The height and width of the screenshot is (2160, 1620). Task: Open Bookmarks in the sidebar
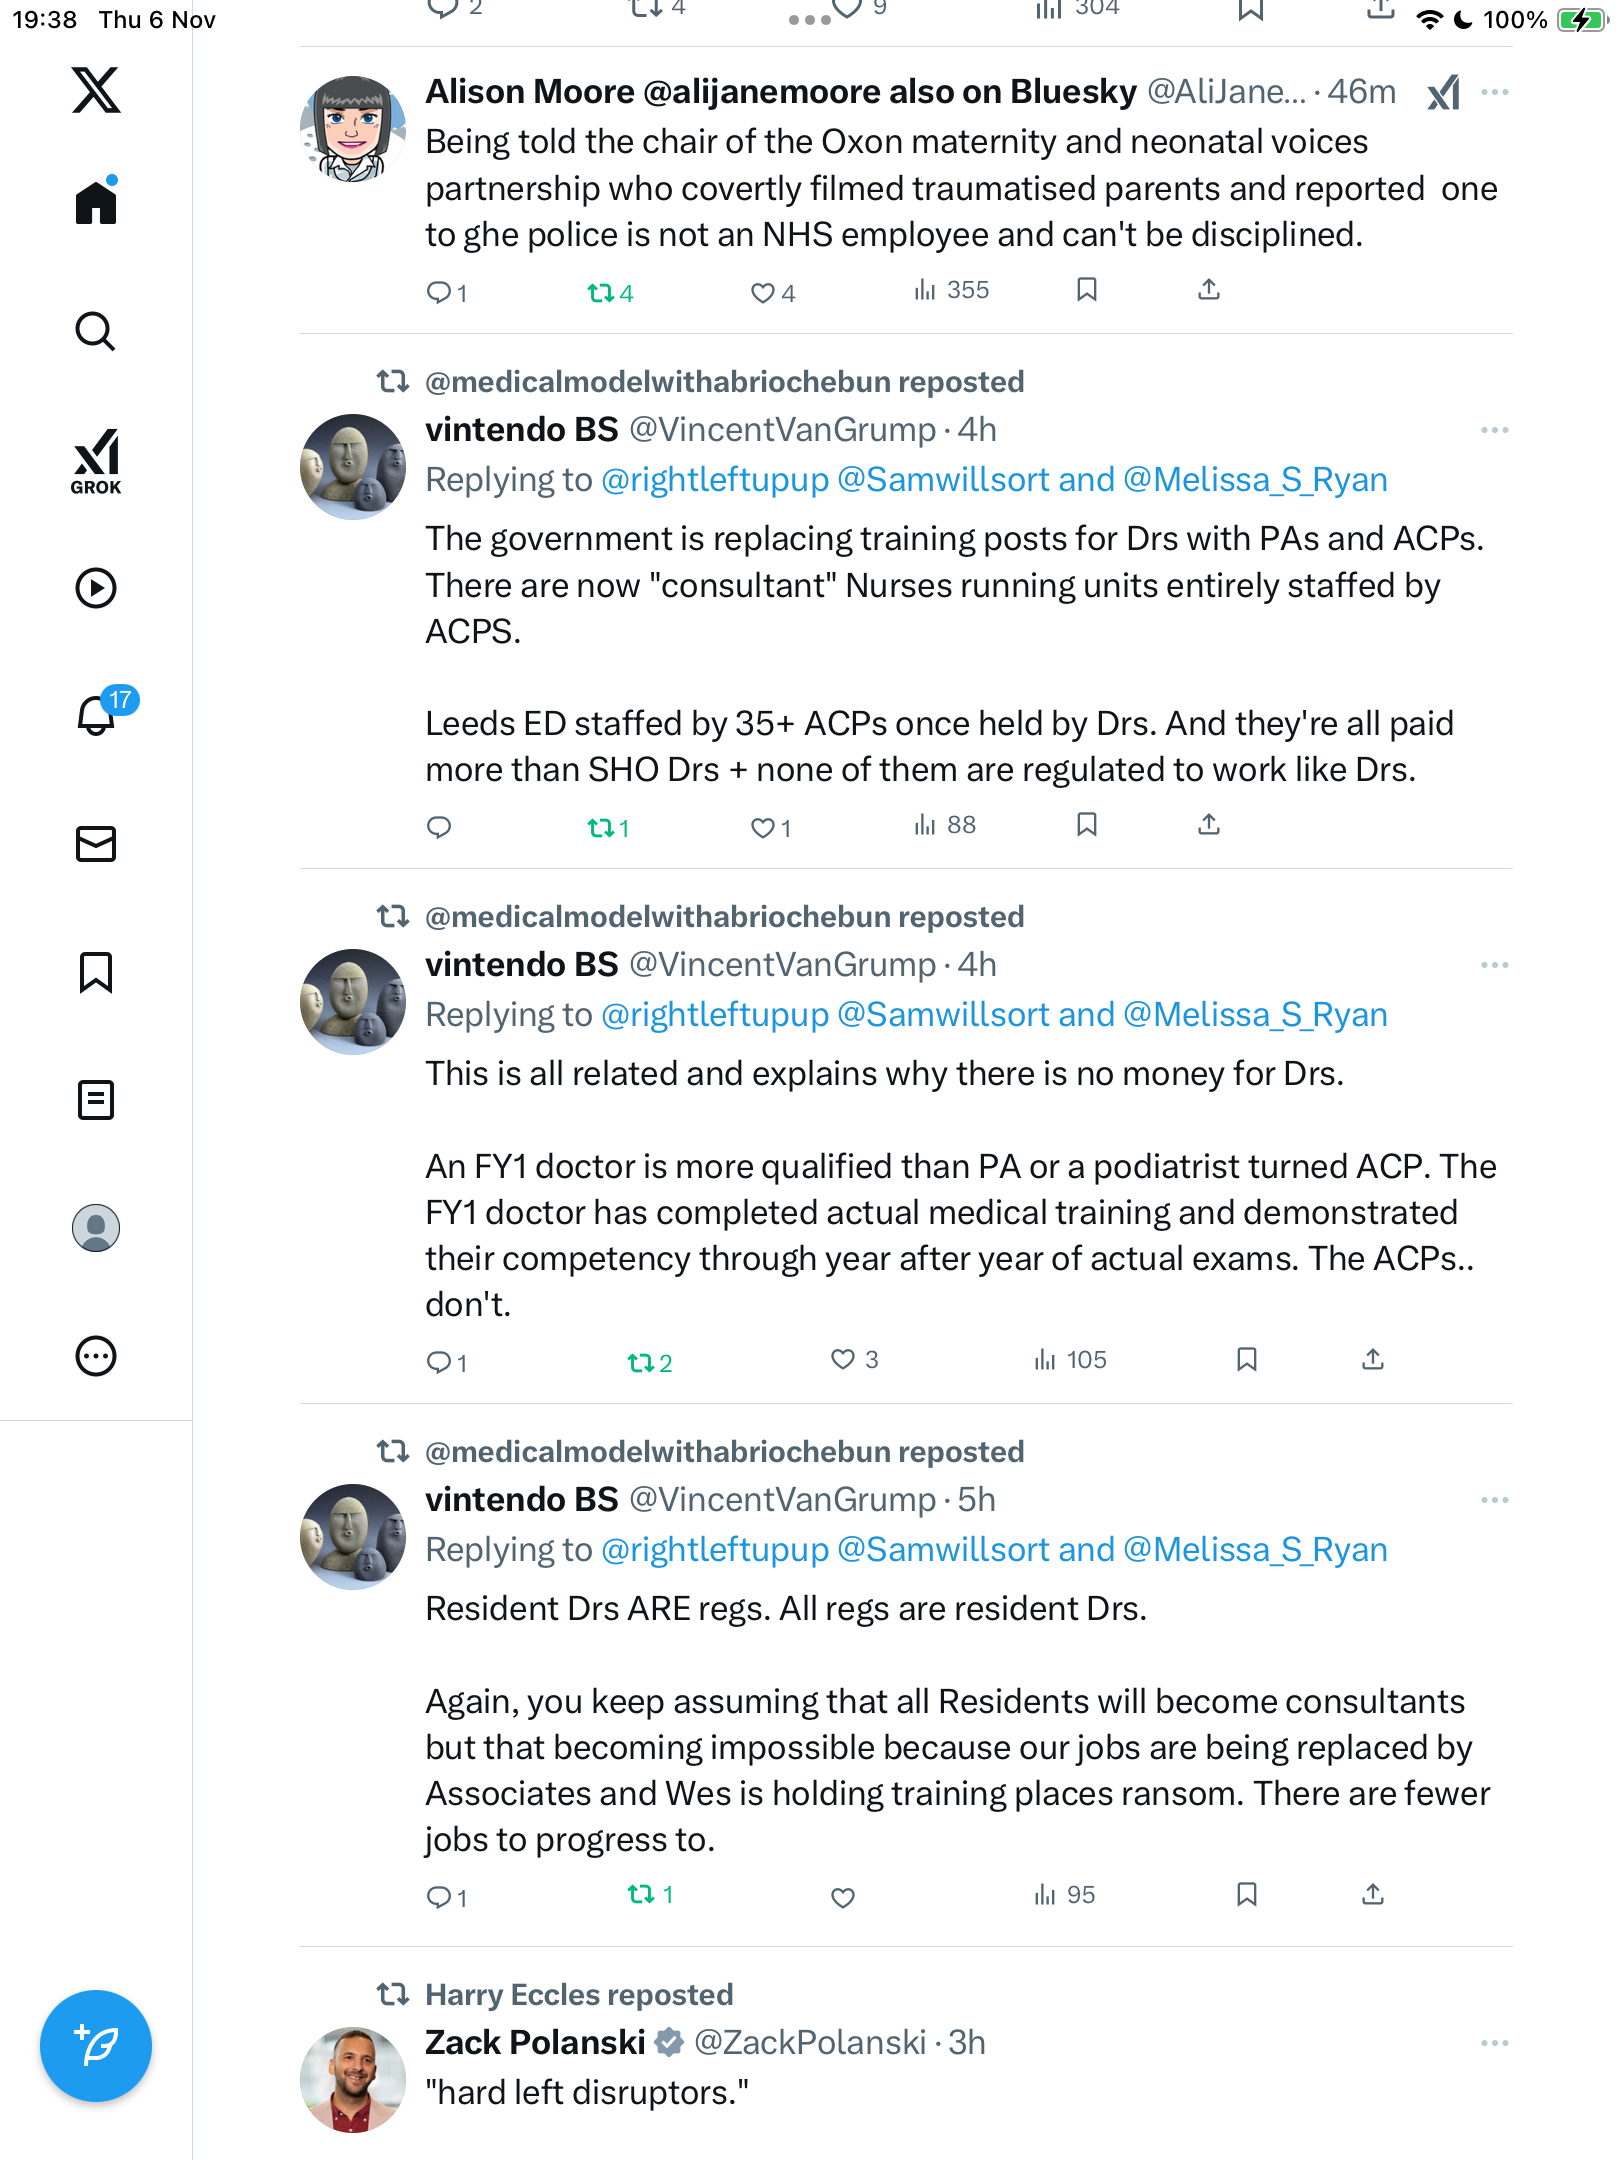[x=96, y=972]
